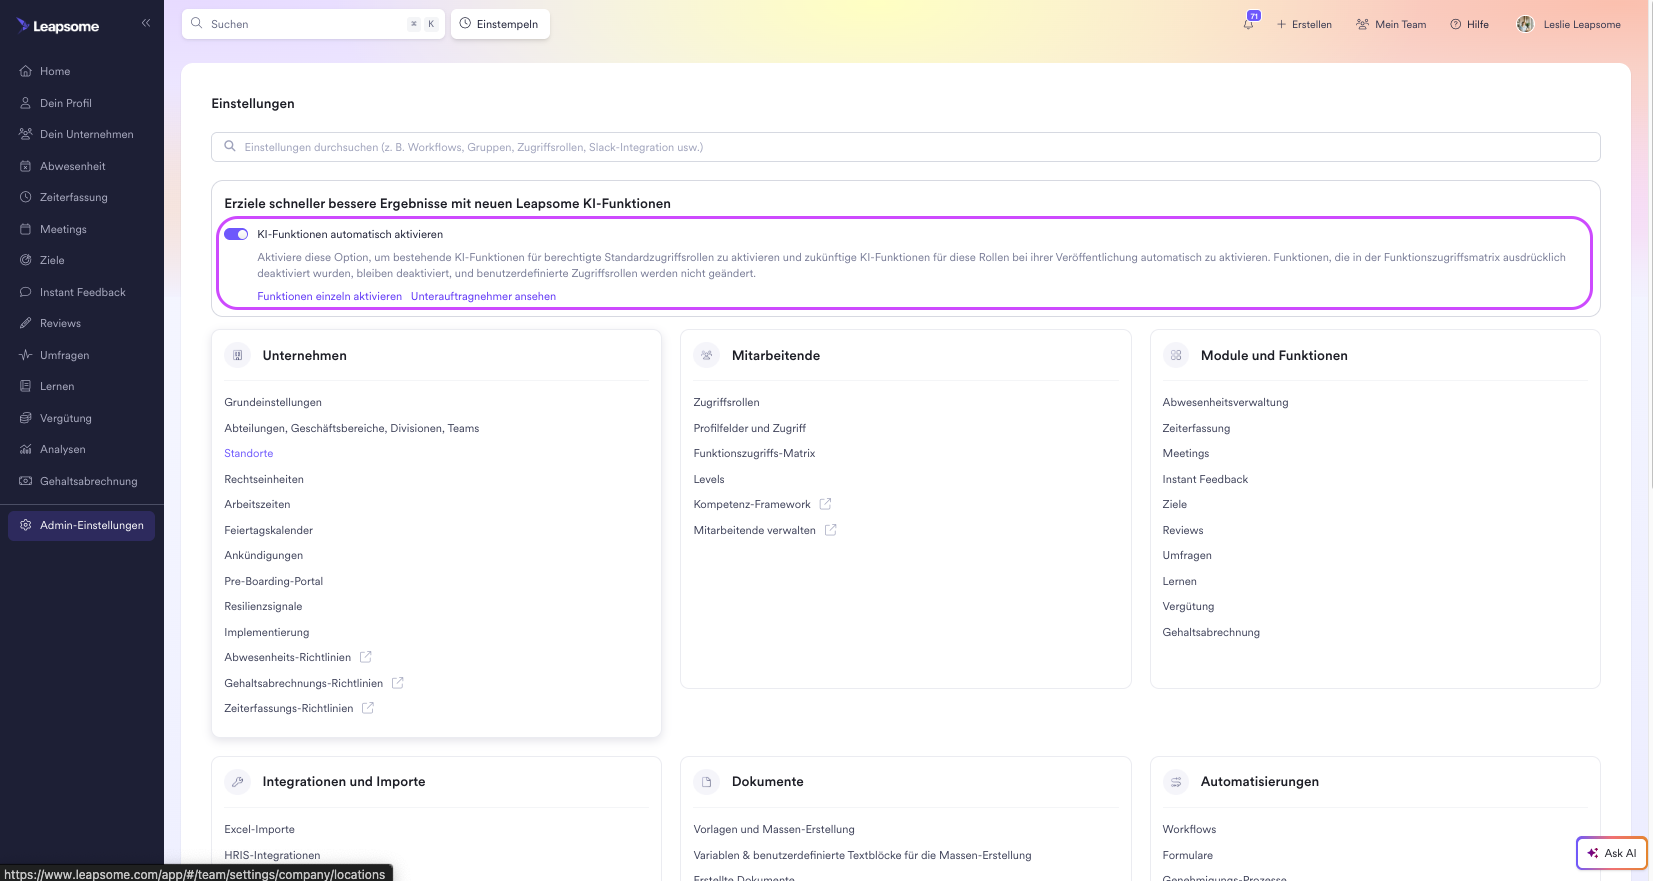Focus the Suchen search field
The image size is (1653, 881).
(x=313, y=24)
